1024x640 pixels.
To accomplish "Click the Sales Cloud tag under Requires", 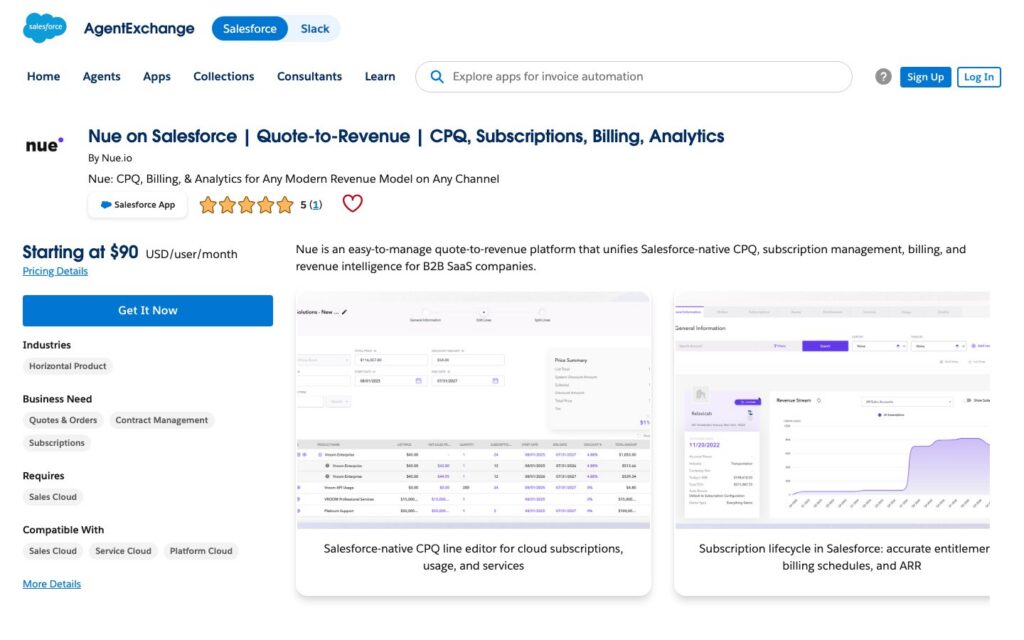I will click(53, 497).
